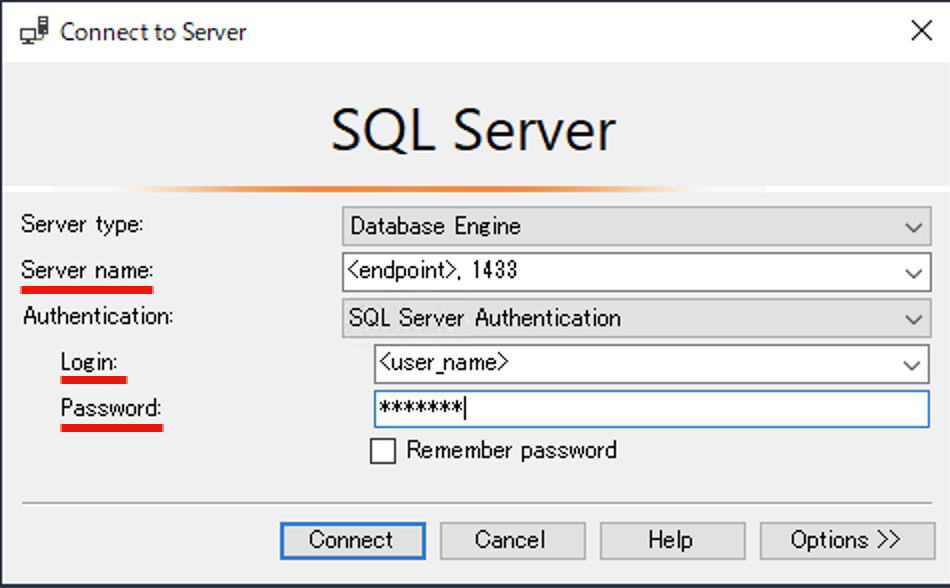This screenshot has width=950, height=588.
Task: Click the Authentication label
Action: coord(96,317)
